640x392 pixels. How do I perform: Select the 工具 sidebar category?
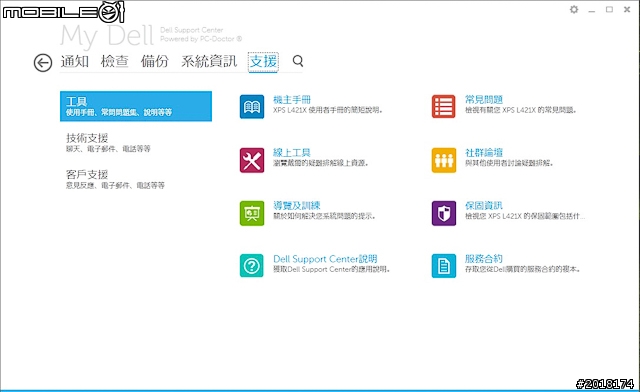pyautogui.click(x=136, y=106)
